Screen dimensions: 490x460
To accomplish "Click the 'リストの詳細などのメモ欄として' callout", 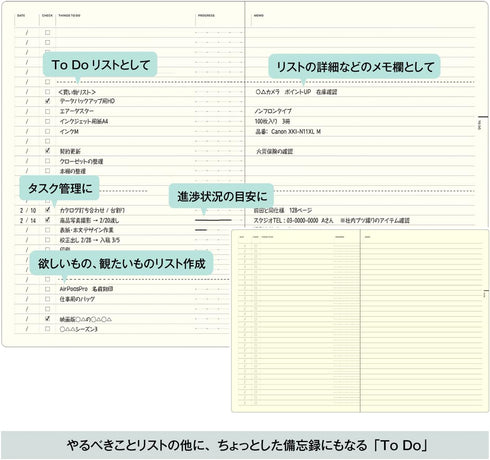I will tap(354, 66).
